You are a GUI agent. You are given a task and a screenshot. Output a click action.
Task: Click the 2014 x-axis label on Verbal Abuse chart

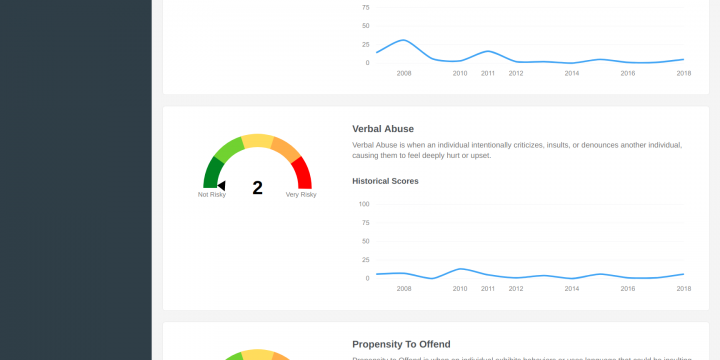[572, 289]
